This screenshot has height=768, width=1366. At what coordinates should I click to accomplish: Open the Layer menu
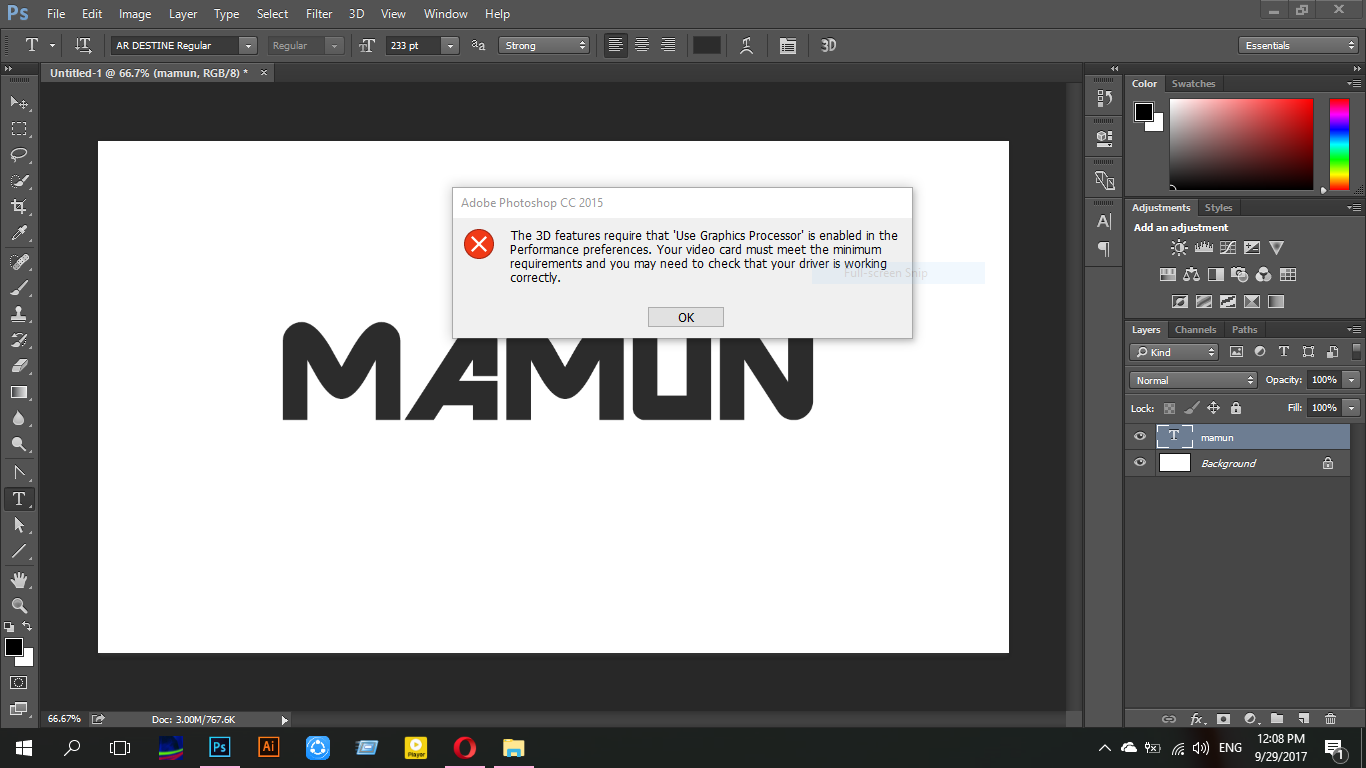point(183,14)
